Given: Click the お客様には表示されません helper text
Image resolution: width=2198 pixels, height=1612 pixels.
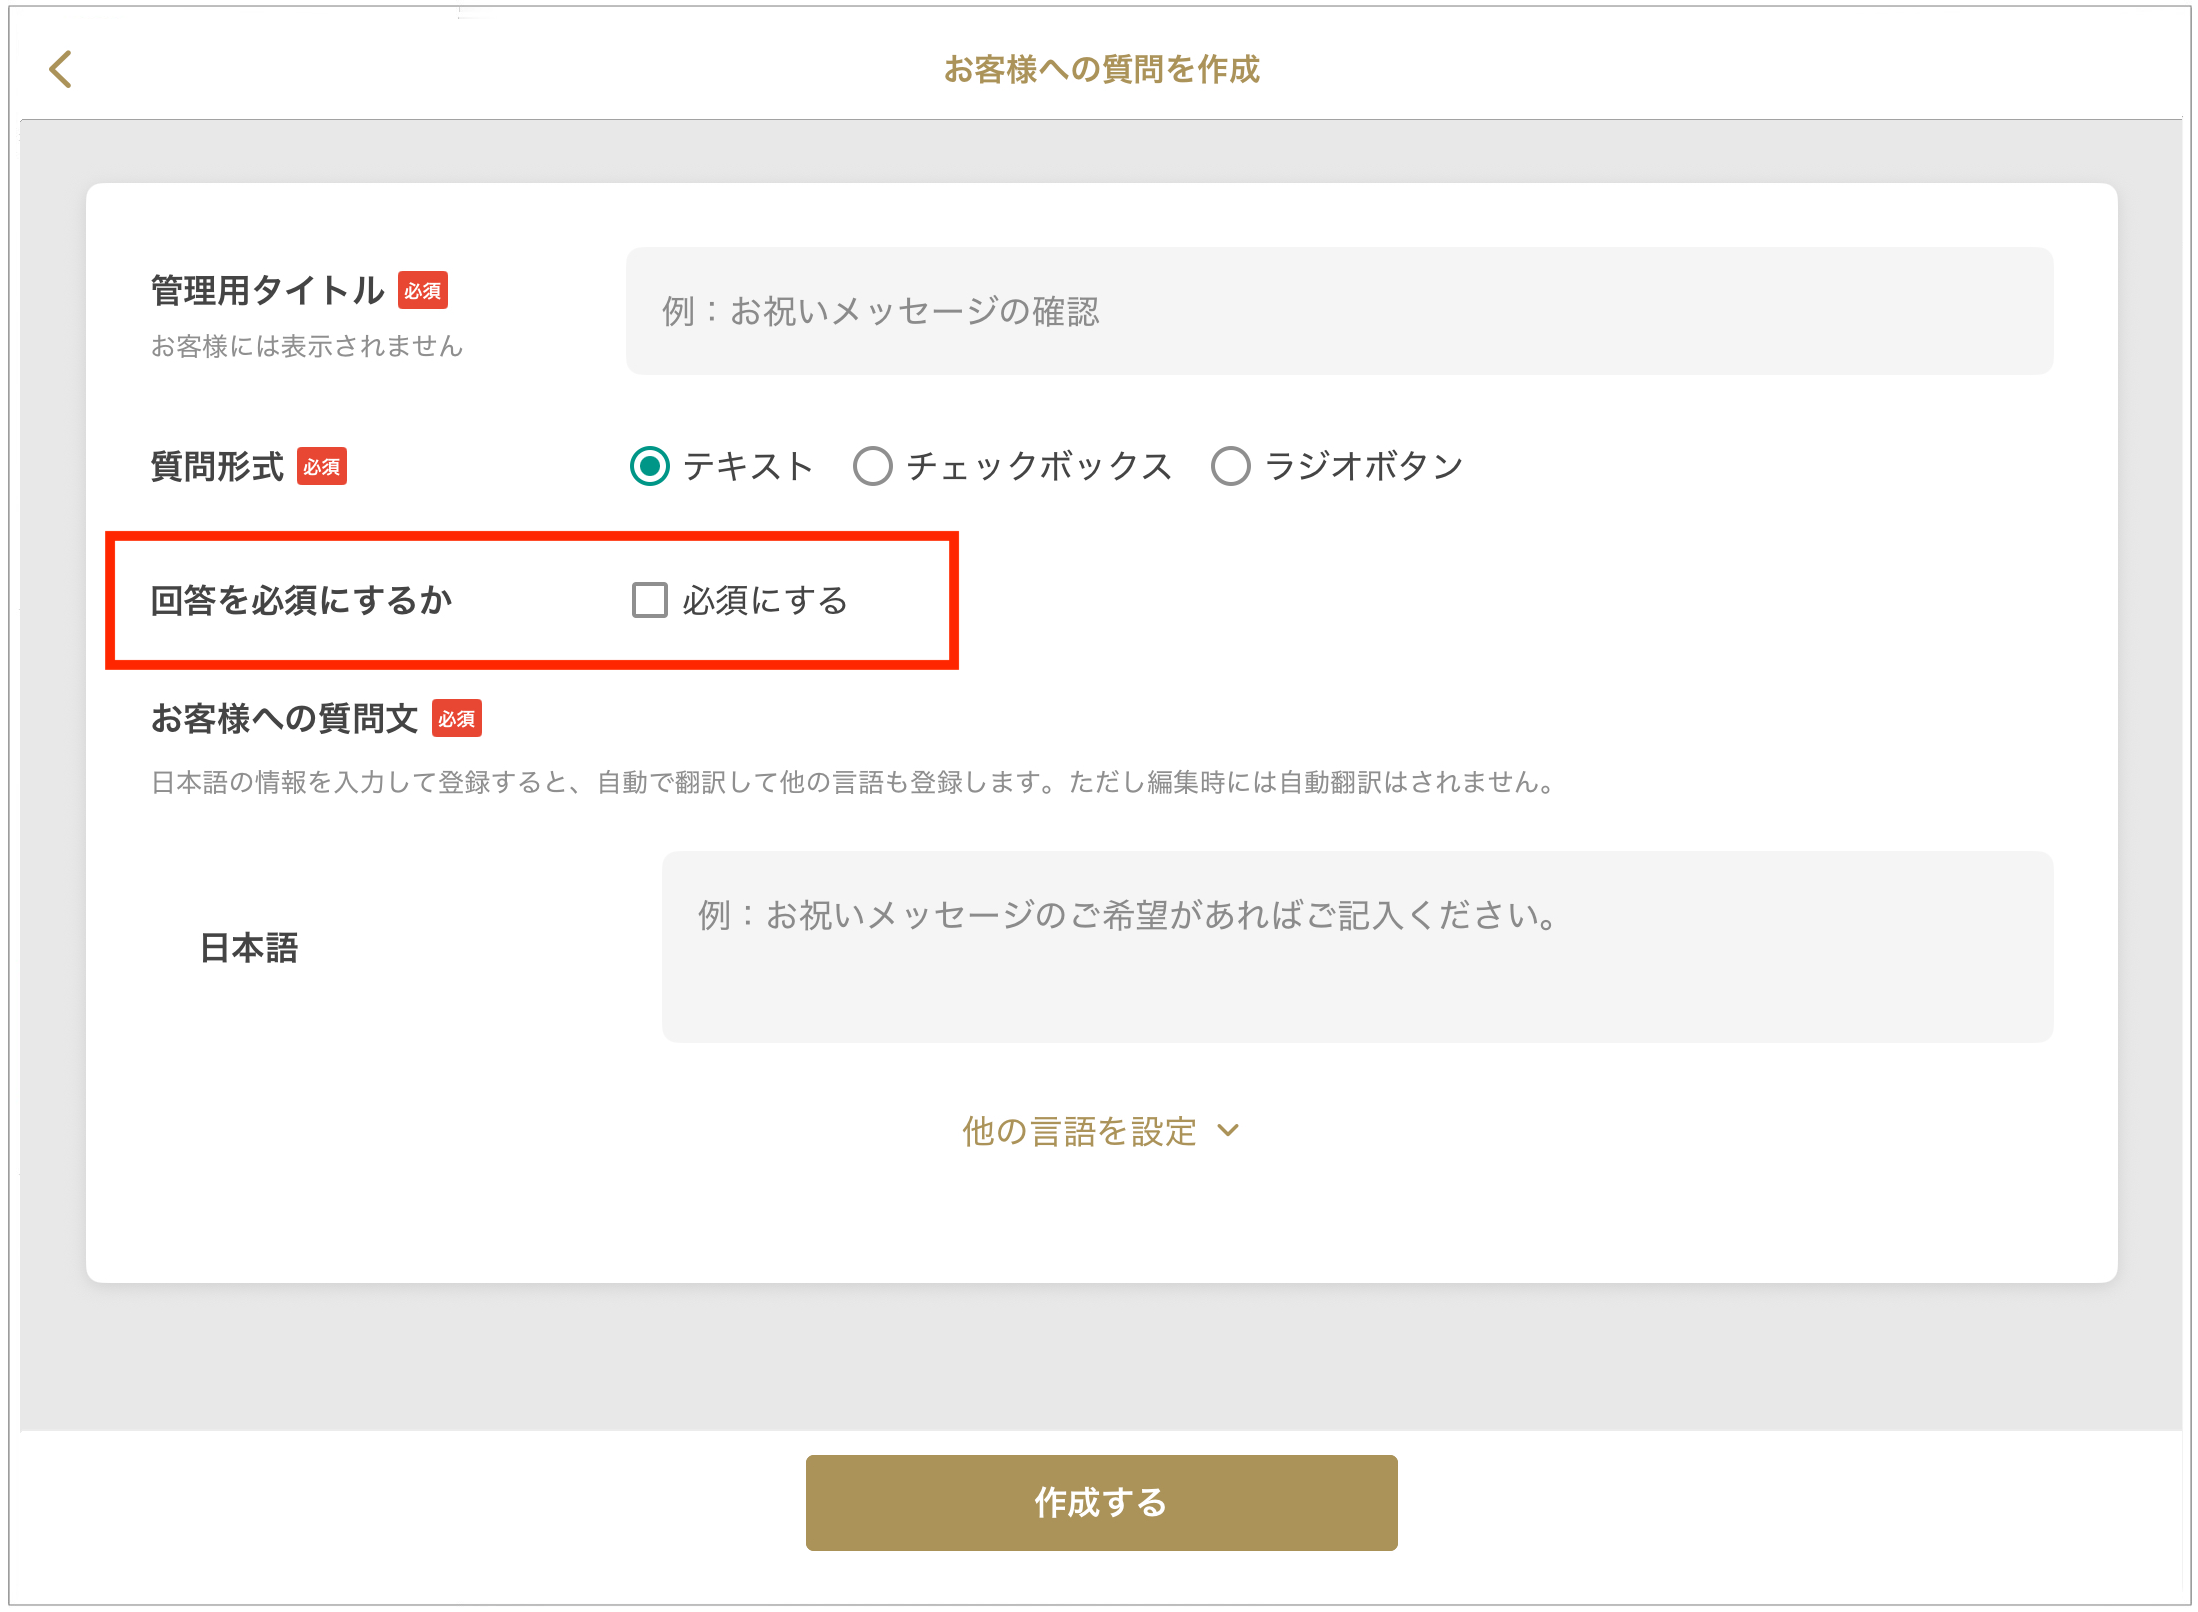Looking at the screenshot, I should coord(307,346).
